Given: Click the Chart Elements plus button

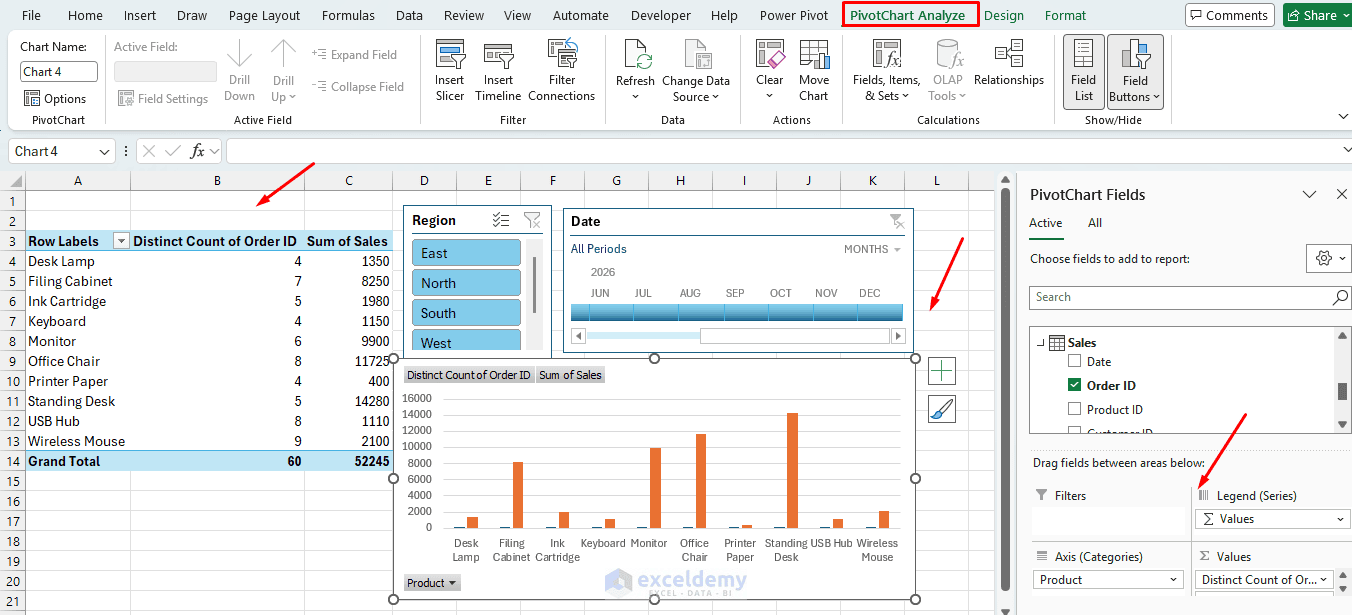Looking at the screenshot, I should (x=942, y=371).
